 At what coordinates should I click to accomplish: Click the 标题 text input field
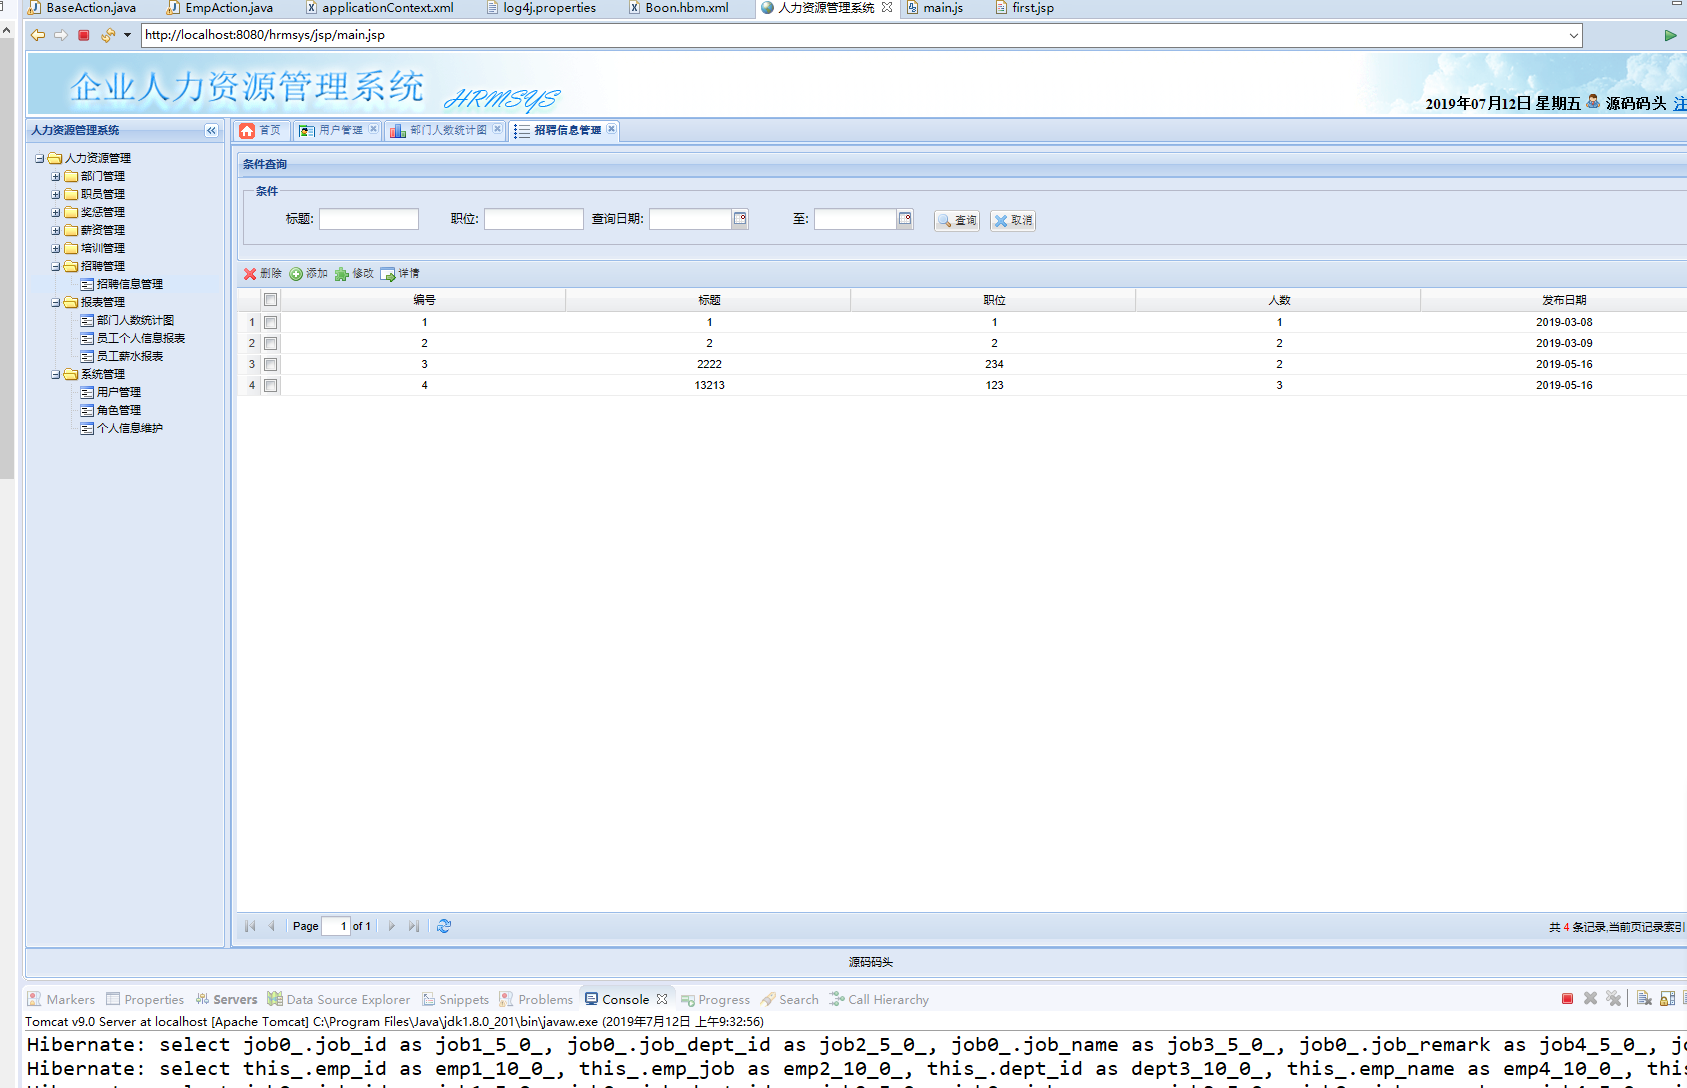point(368,219)
